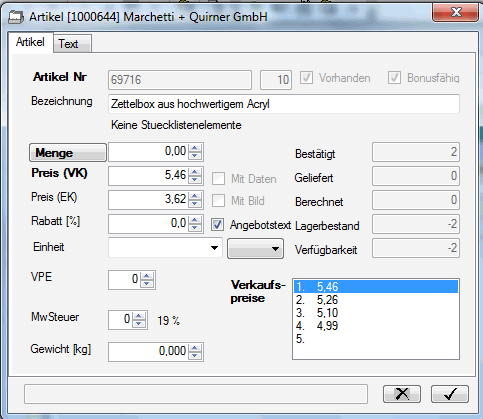The width and height of the screenshot is (483, 419).
Task: Toggle the Vorhanden checkbox
Action: pyautogui.click(x=306, y=78)
